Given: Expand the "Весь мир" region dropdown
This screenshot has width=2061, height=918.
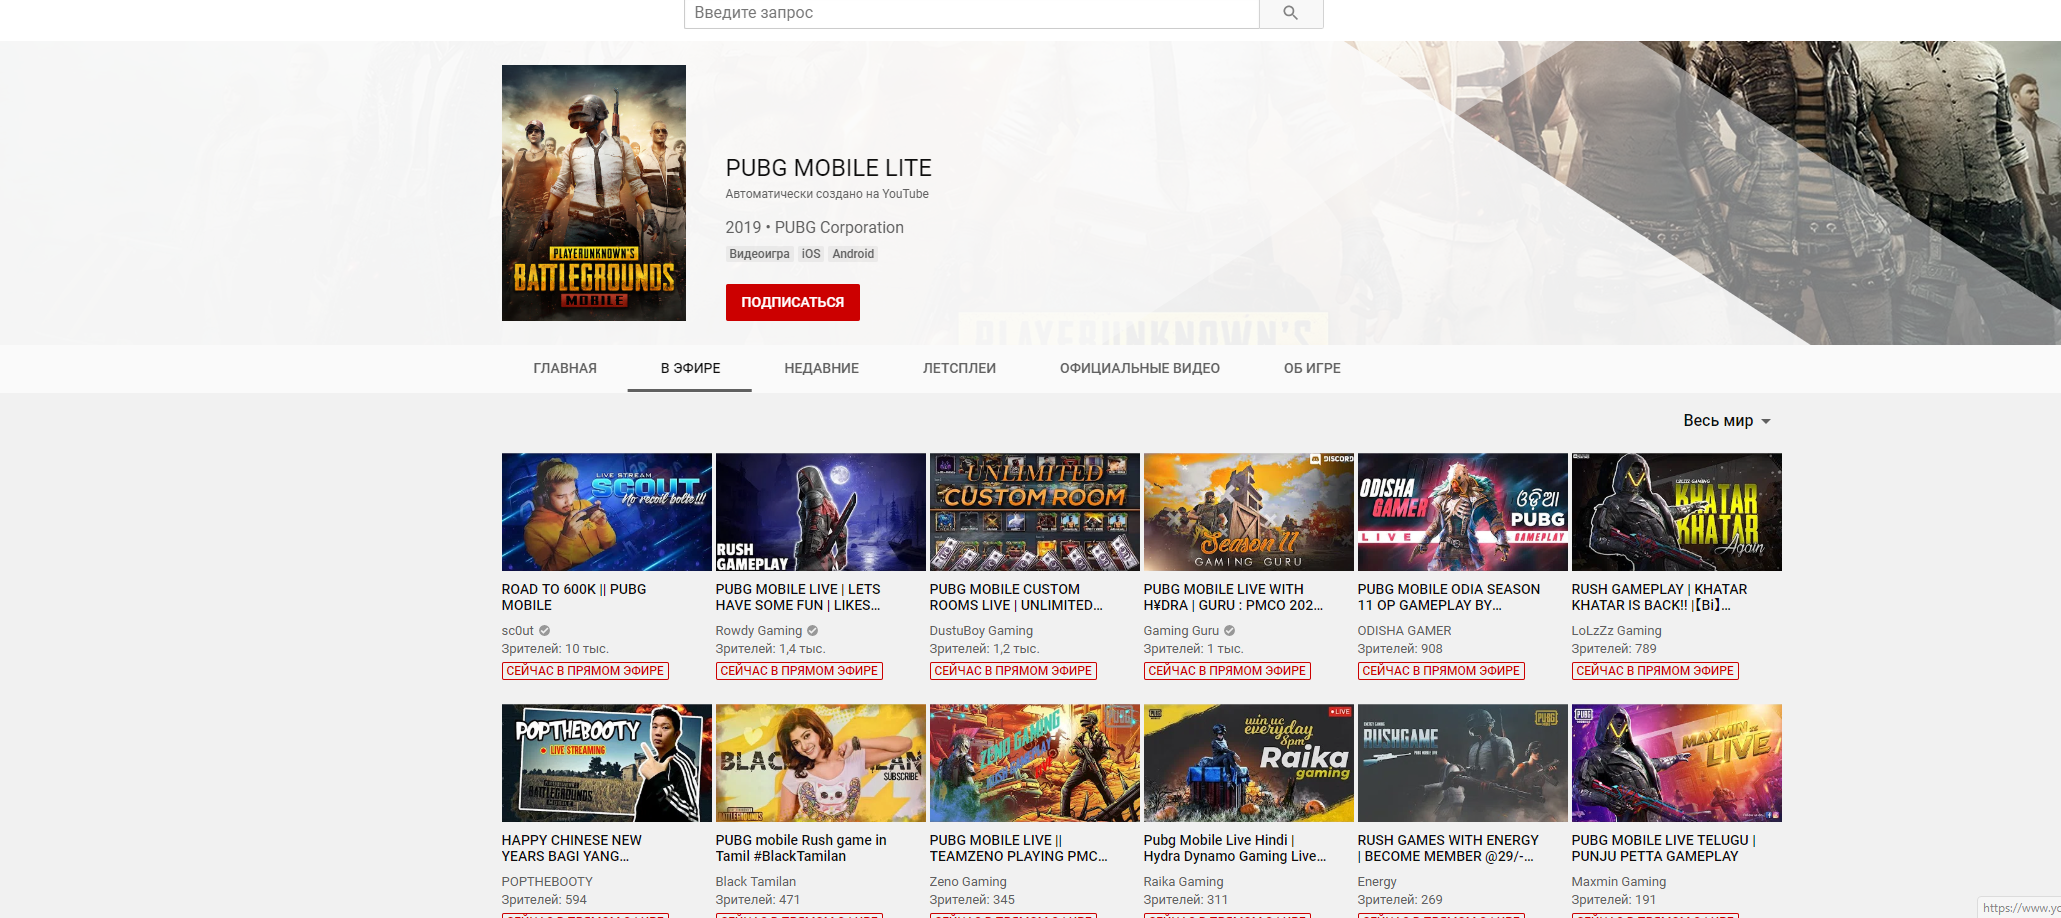Looking at the screenshot, I should 1726,421.
